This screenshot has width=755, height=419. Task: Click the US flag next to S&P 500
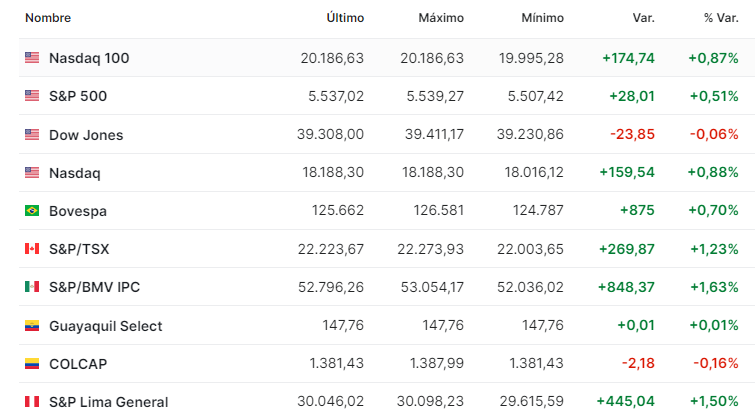(x=32, y=95)
